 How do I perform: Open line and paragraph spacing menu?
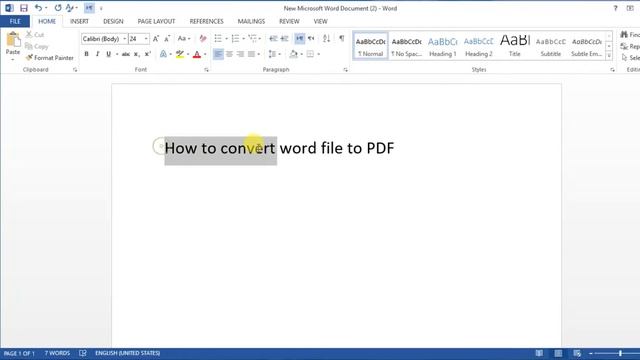pyautogui.click(x=274, y=54)
